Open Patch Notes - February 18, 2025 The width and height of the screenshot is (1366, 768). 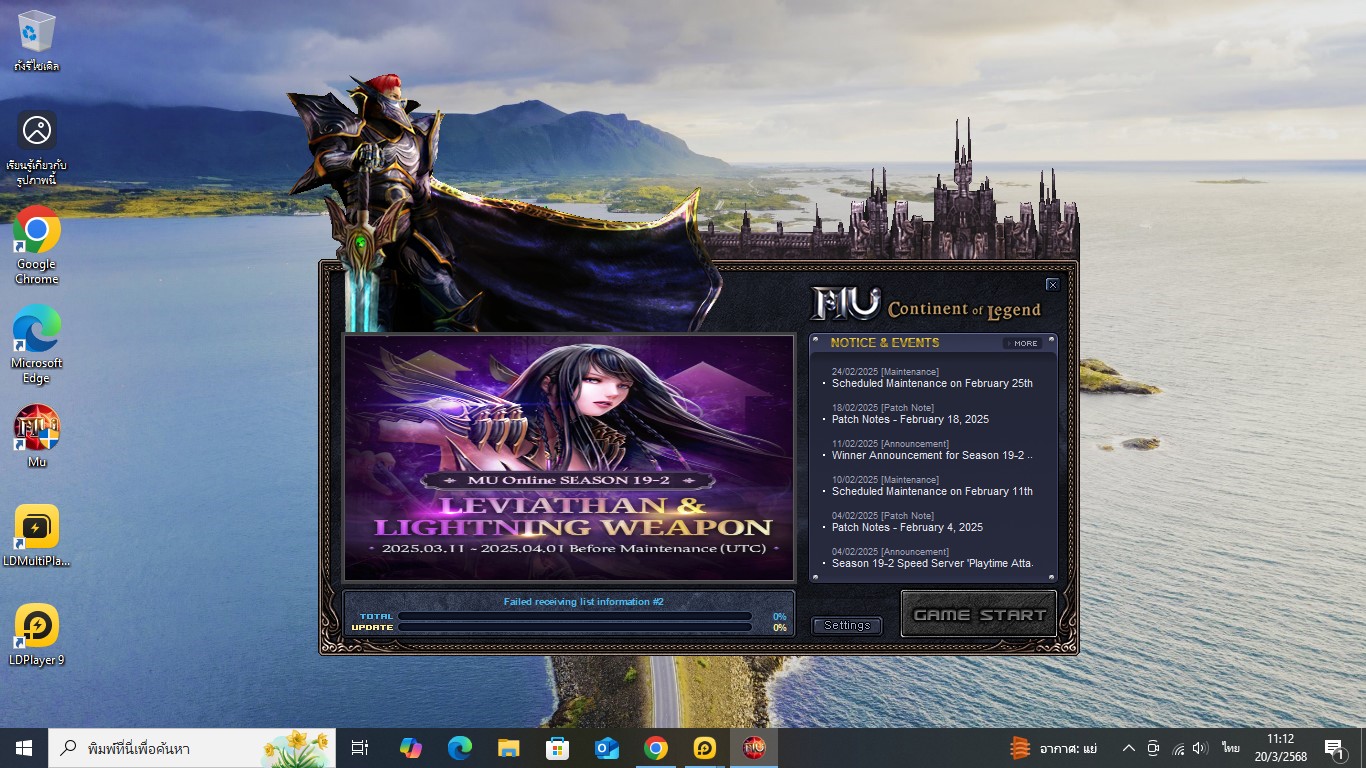pyautogui.click(x=910, y=419)
